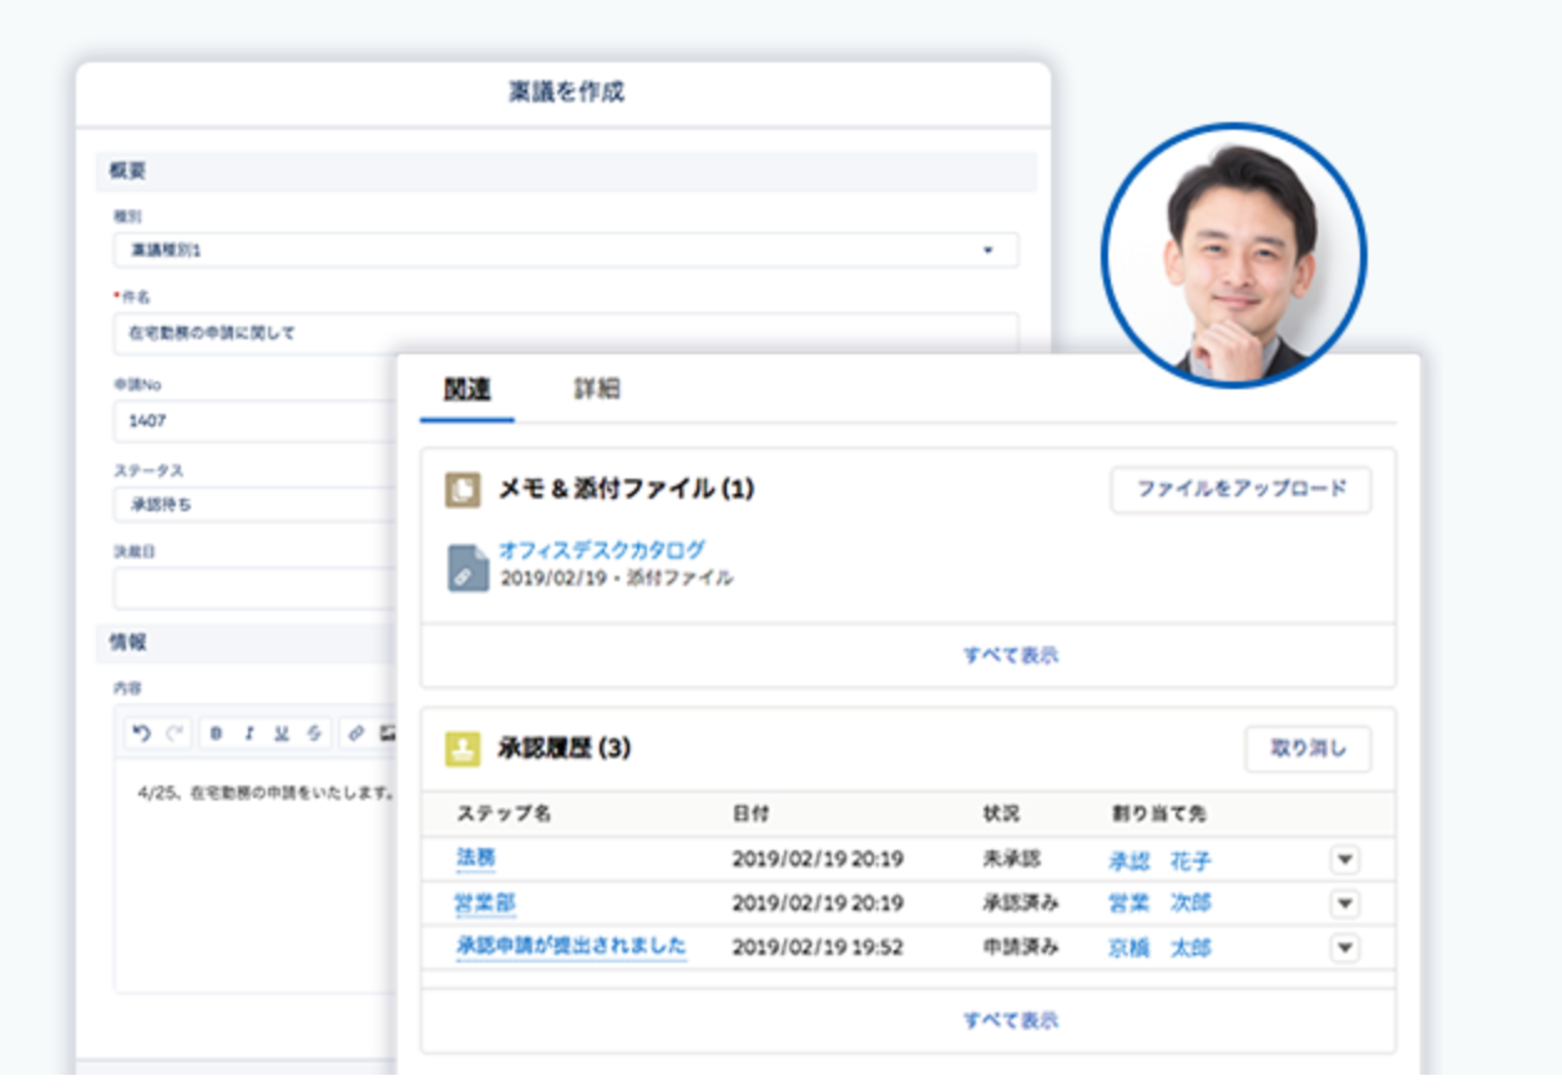The image size is (1562, 1091).
Task: Open the 種別 dropdown showing 稟議種別1
Action: pos(988,249)
